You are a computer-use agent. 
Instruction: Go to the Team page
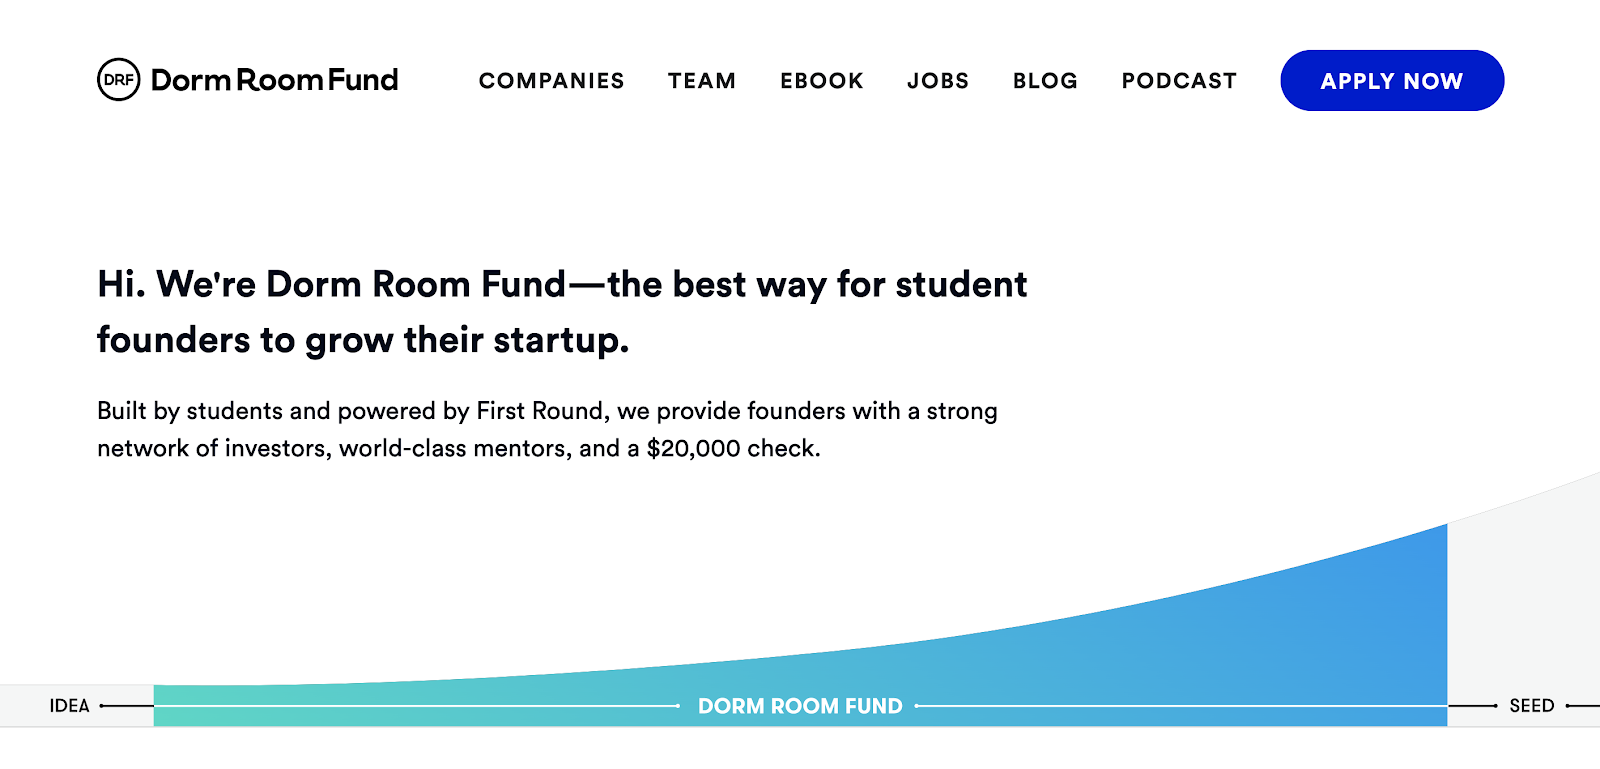[702, 81]
